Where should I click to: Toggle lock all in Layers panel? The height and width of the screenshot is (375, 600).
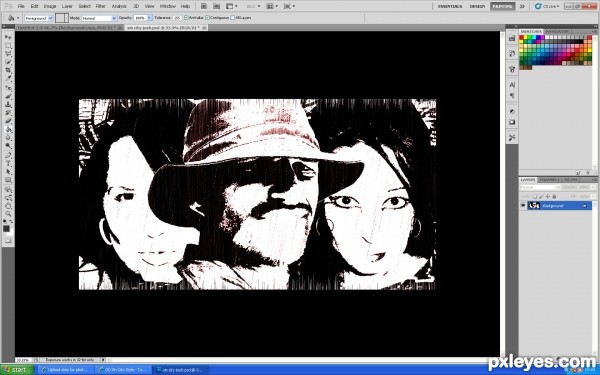tap(554, 196)
